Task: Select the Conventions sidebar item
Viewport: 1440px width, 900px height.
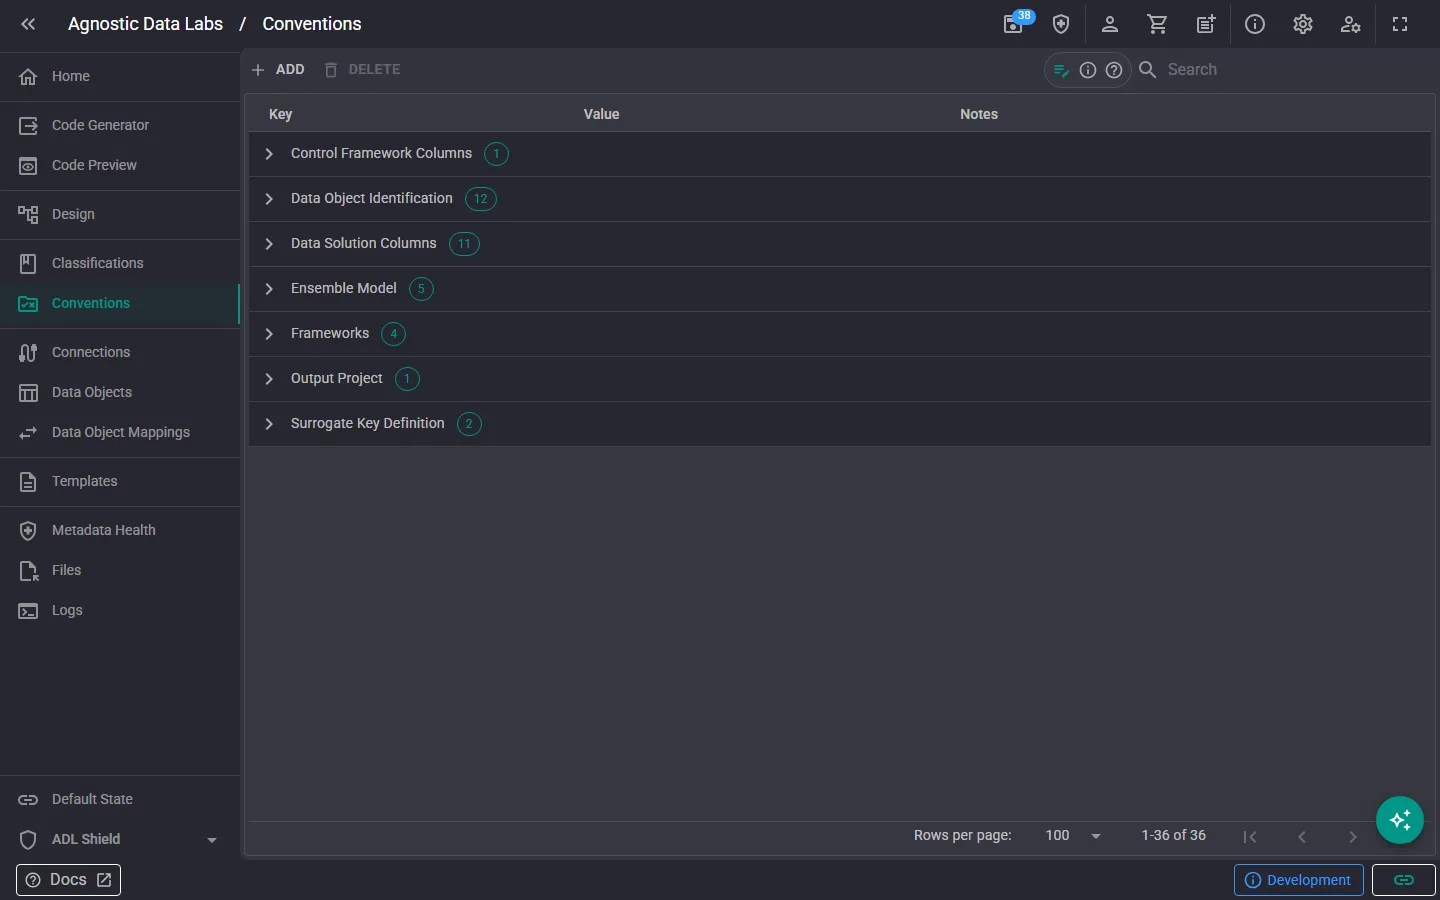Action: tap(120, 303)
